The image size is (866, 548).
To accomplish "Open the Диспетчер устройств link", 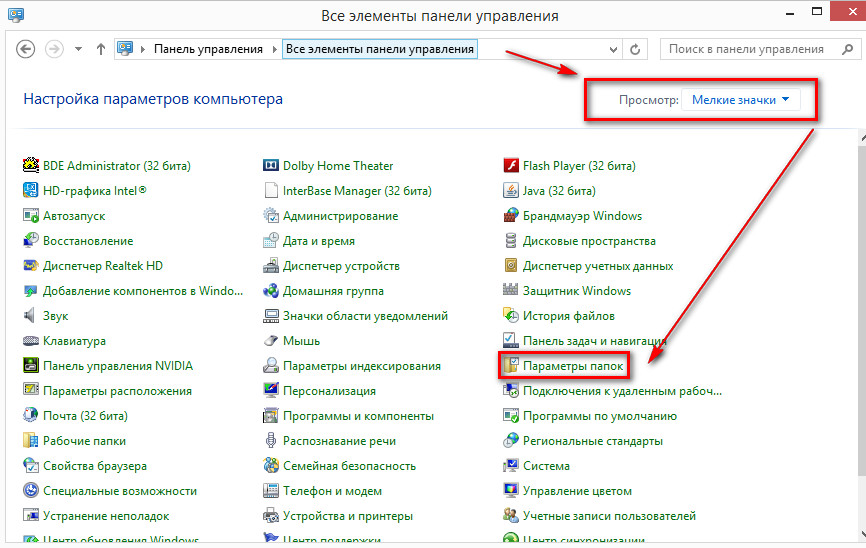I will 341,266.
